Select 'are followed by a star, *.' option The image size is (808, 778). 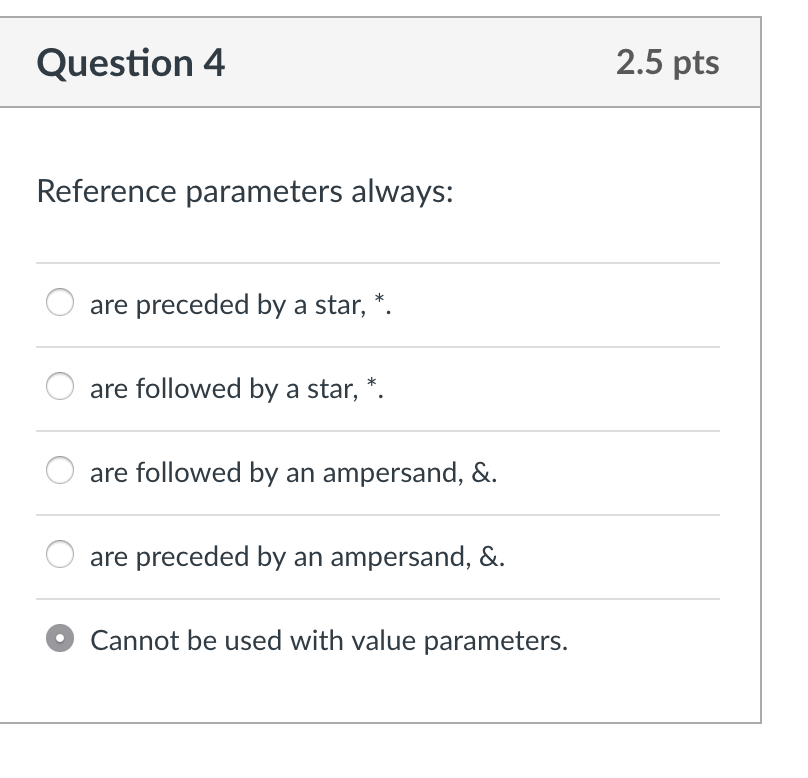pyautogui.click(x=60, y=387)
